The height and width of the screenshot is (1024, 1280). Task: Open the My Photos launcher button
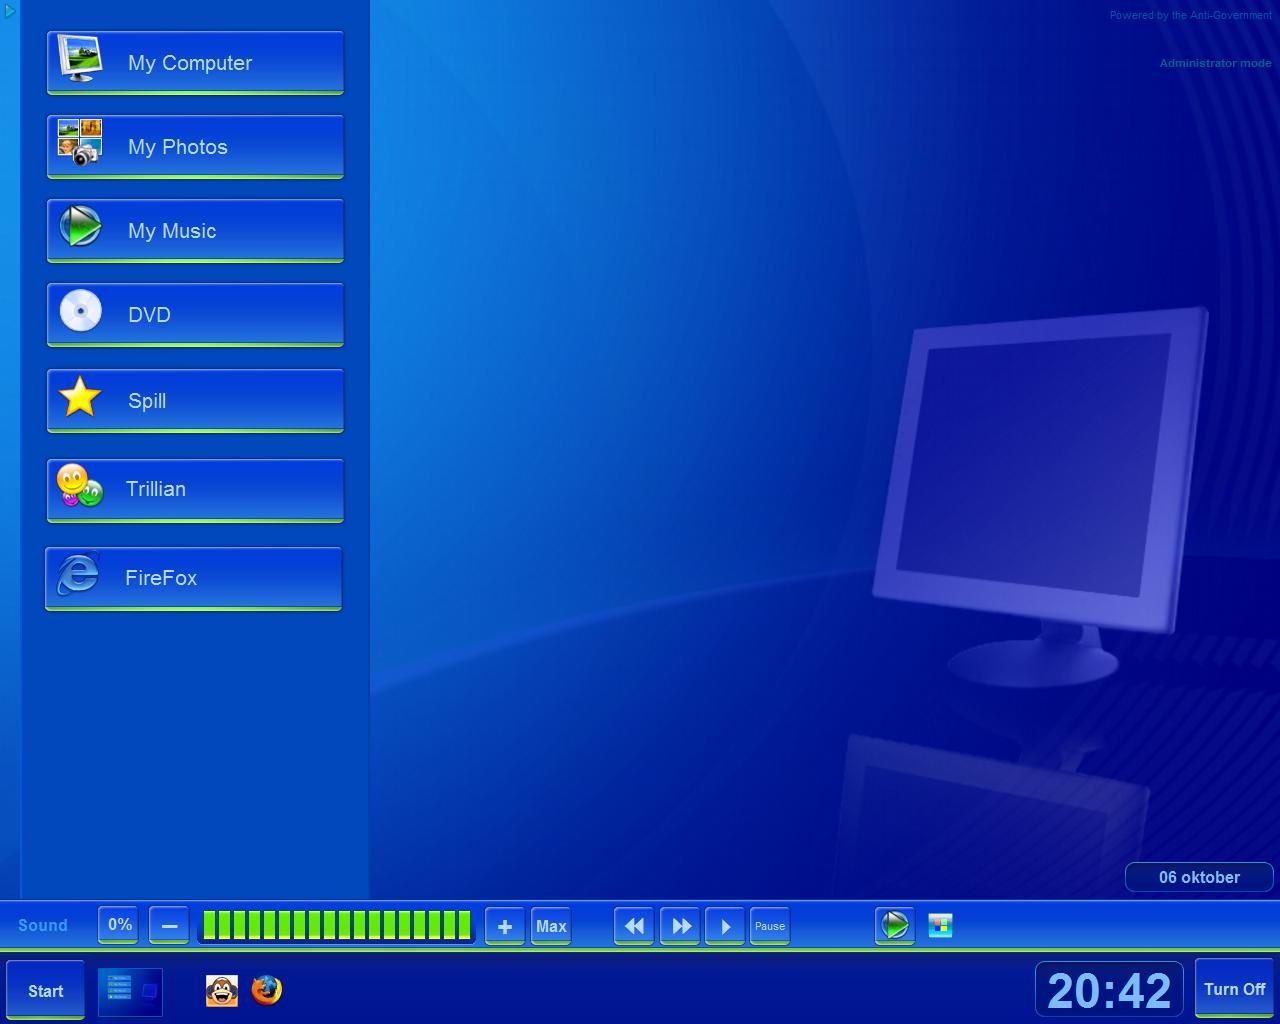195,147
